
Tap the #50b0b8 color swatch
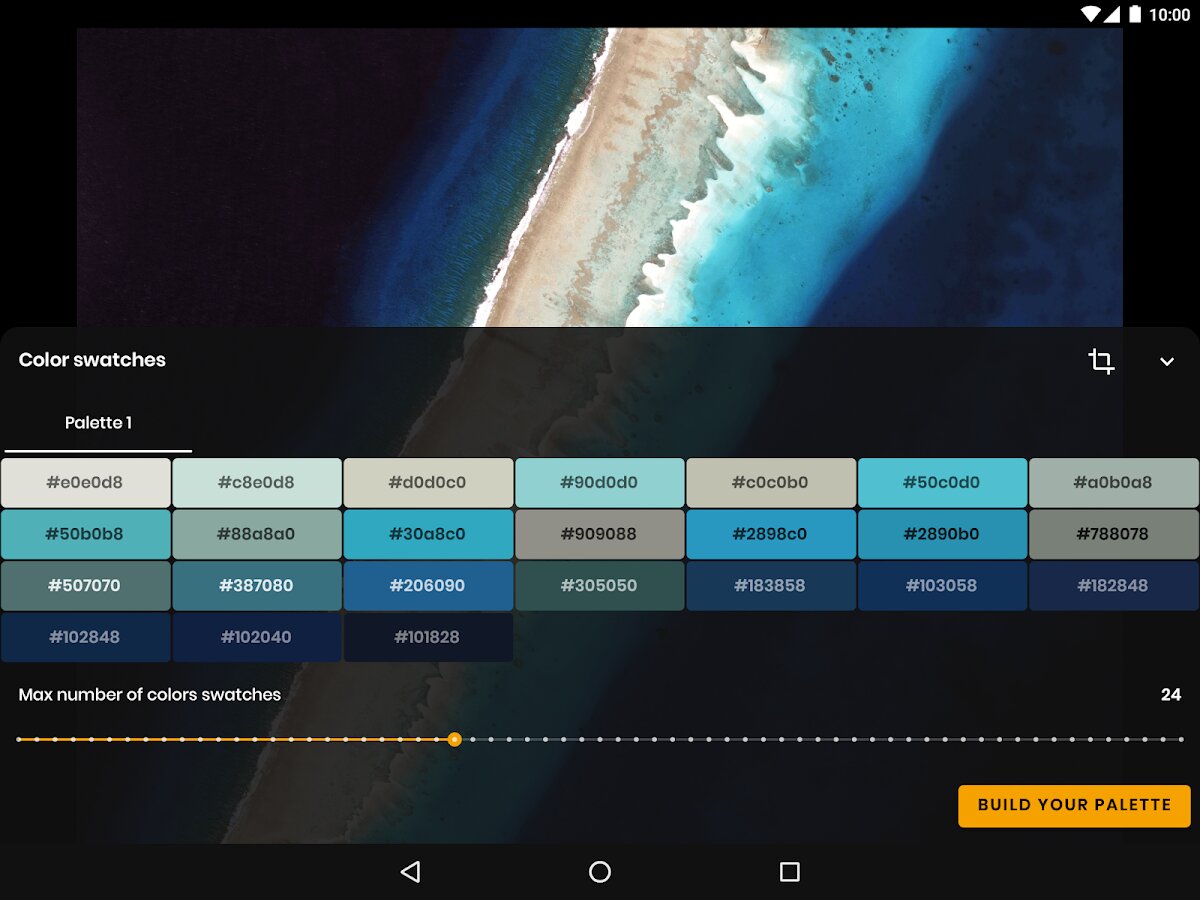point(86,534)
